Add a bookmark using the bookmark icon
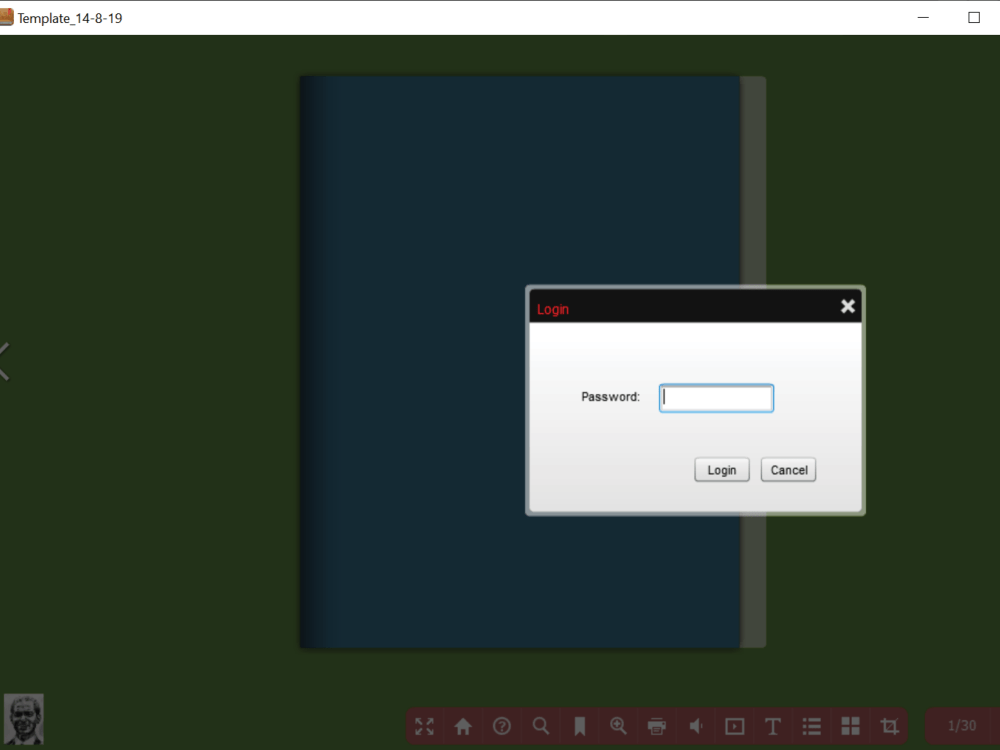 point(580,726)
